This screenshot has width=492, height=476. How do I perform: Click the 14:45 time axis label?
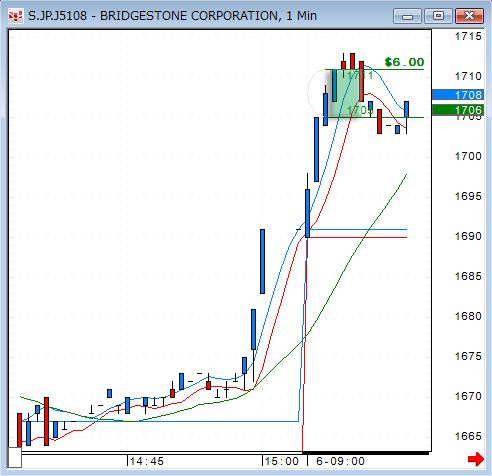[147, 461]
